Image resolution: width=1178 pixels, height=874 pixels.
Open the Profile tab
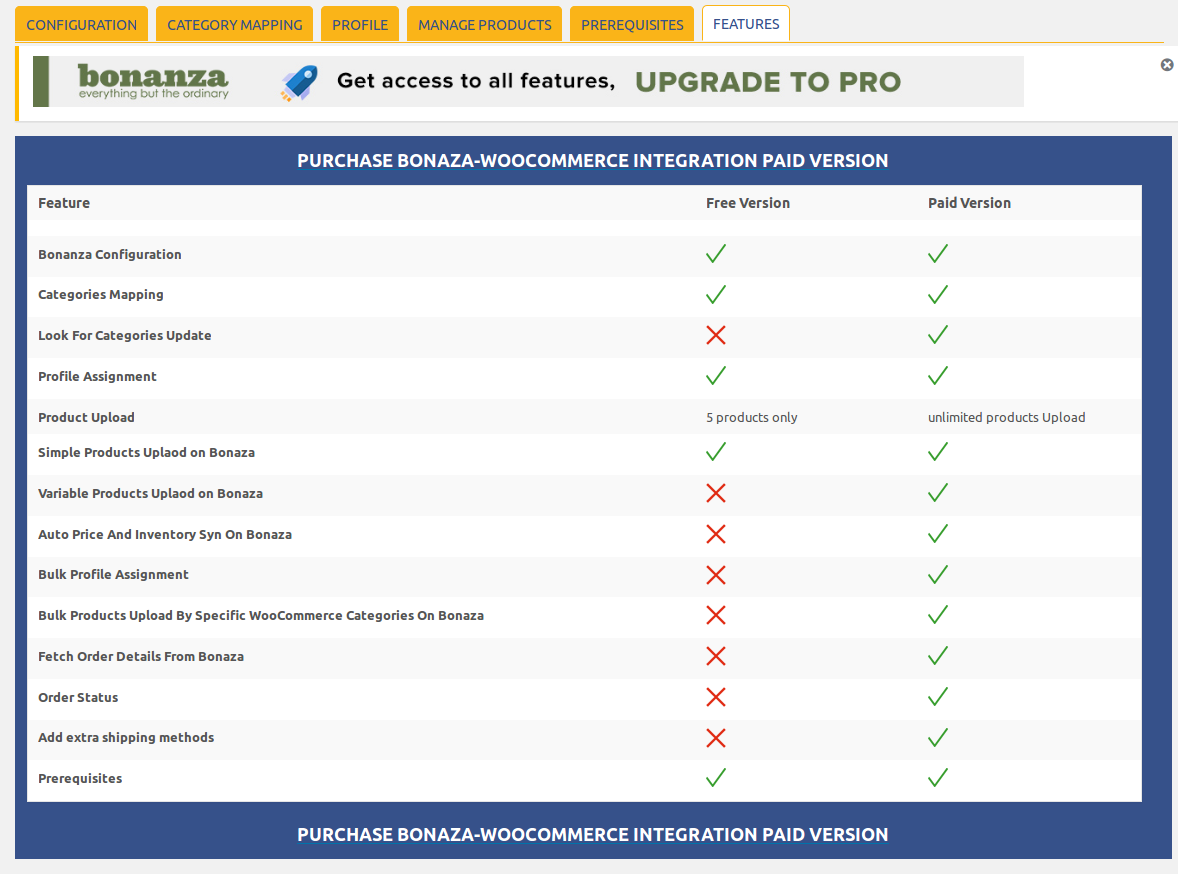tap(360, 25)
